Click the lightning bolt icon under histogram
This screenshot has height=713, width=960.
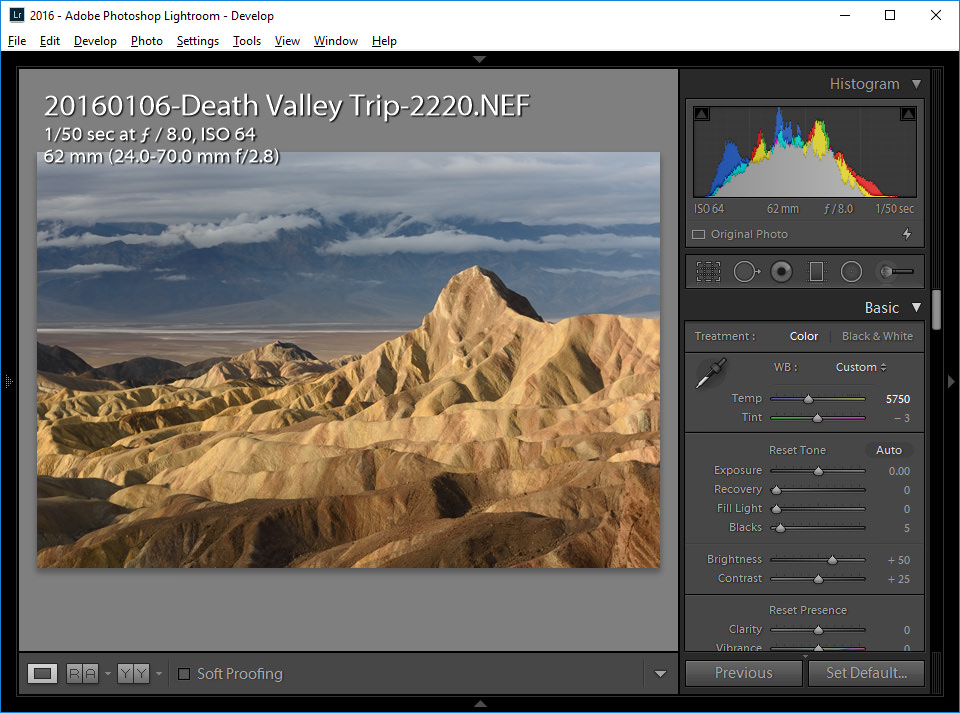pyautogui.click(x=907, y=234)
